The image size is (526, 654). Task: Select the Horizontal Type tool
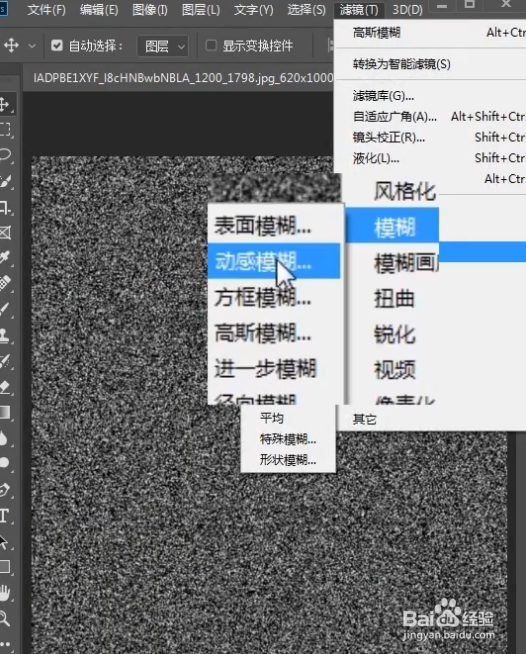(4, 516)
